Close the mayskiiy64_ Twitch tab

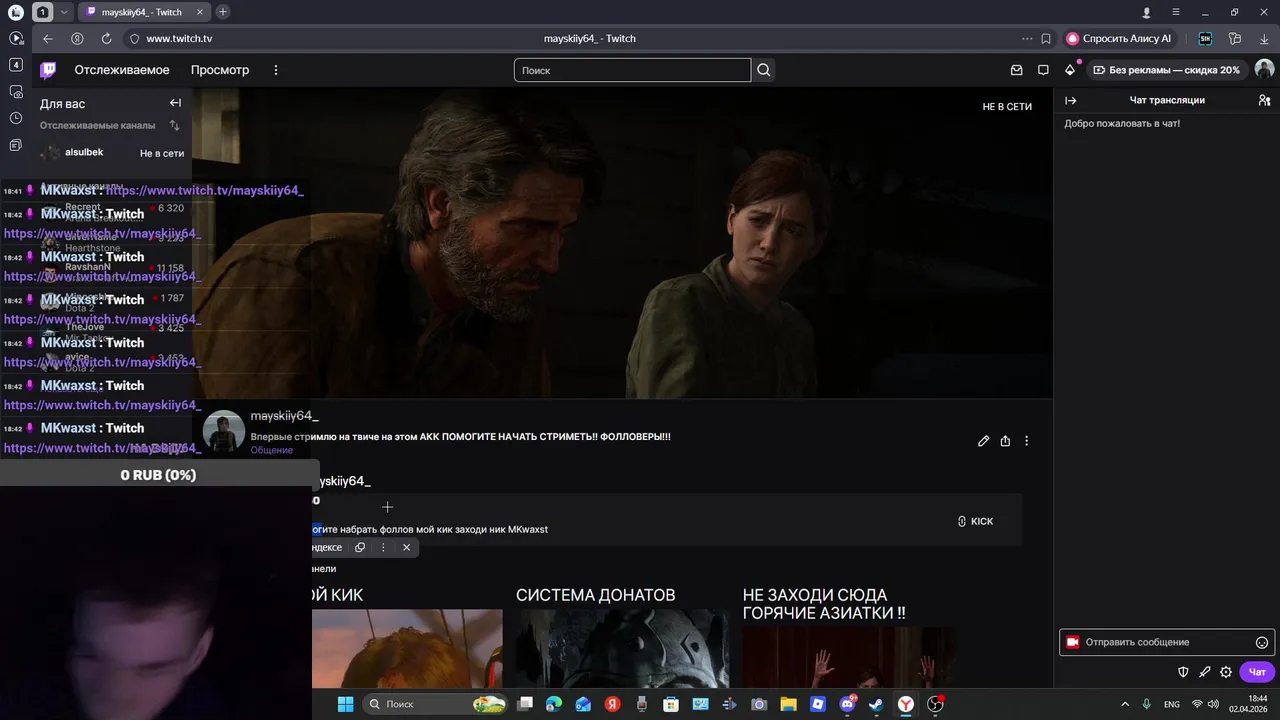(x=199, y=12)
